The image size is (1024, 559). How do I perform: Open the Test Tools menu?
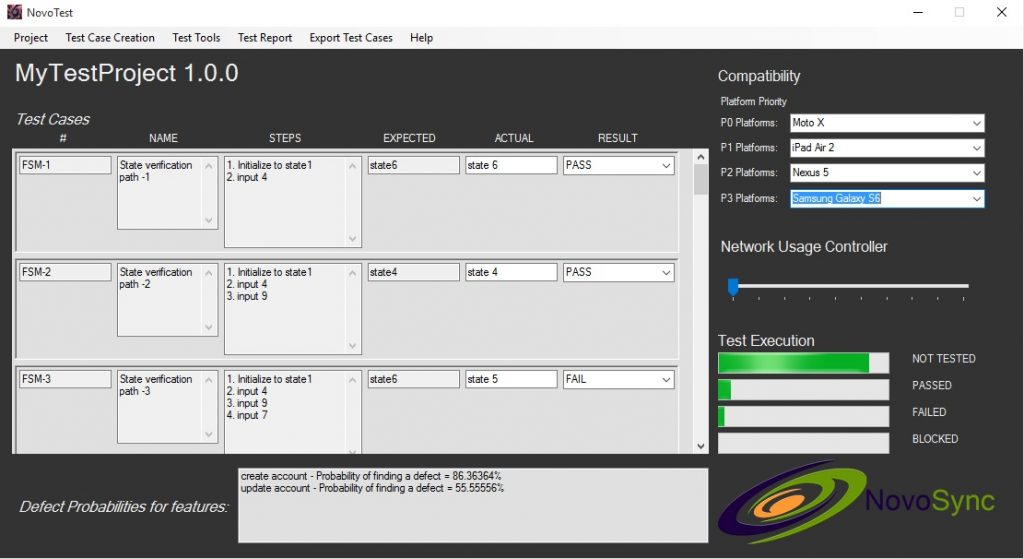point(196,38)
